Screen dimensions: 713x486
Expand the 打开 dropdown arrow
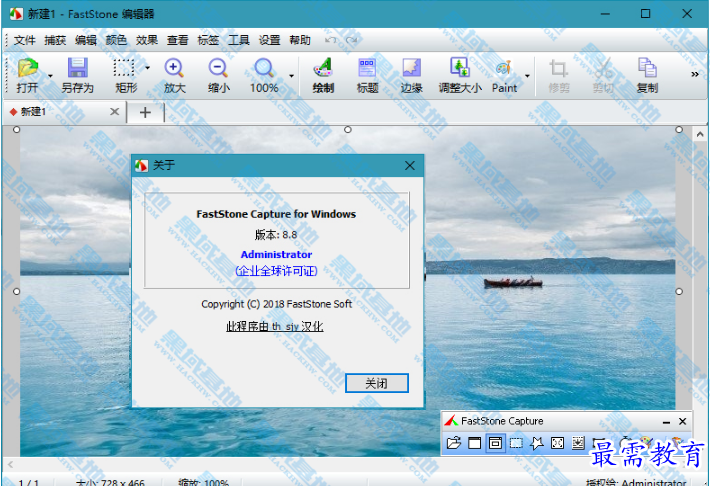[50, 76]
